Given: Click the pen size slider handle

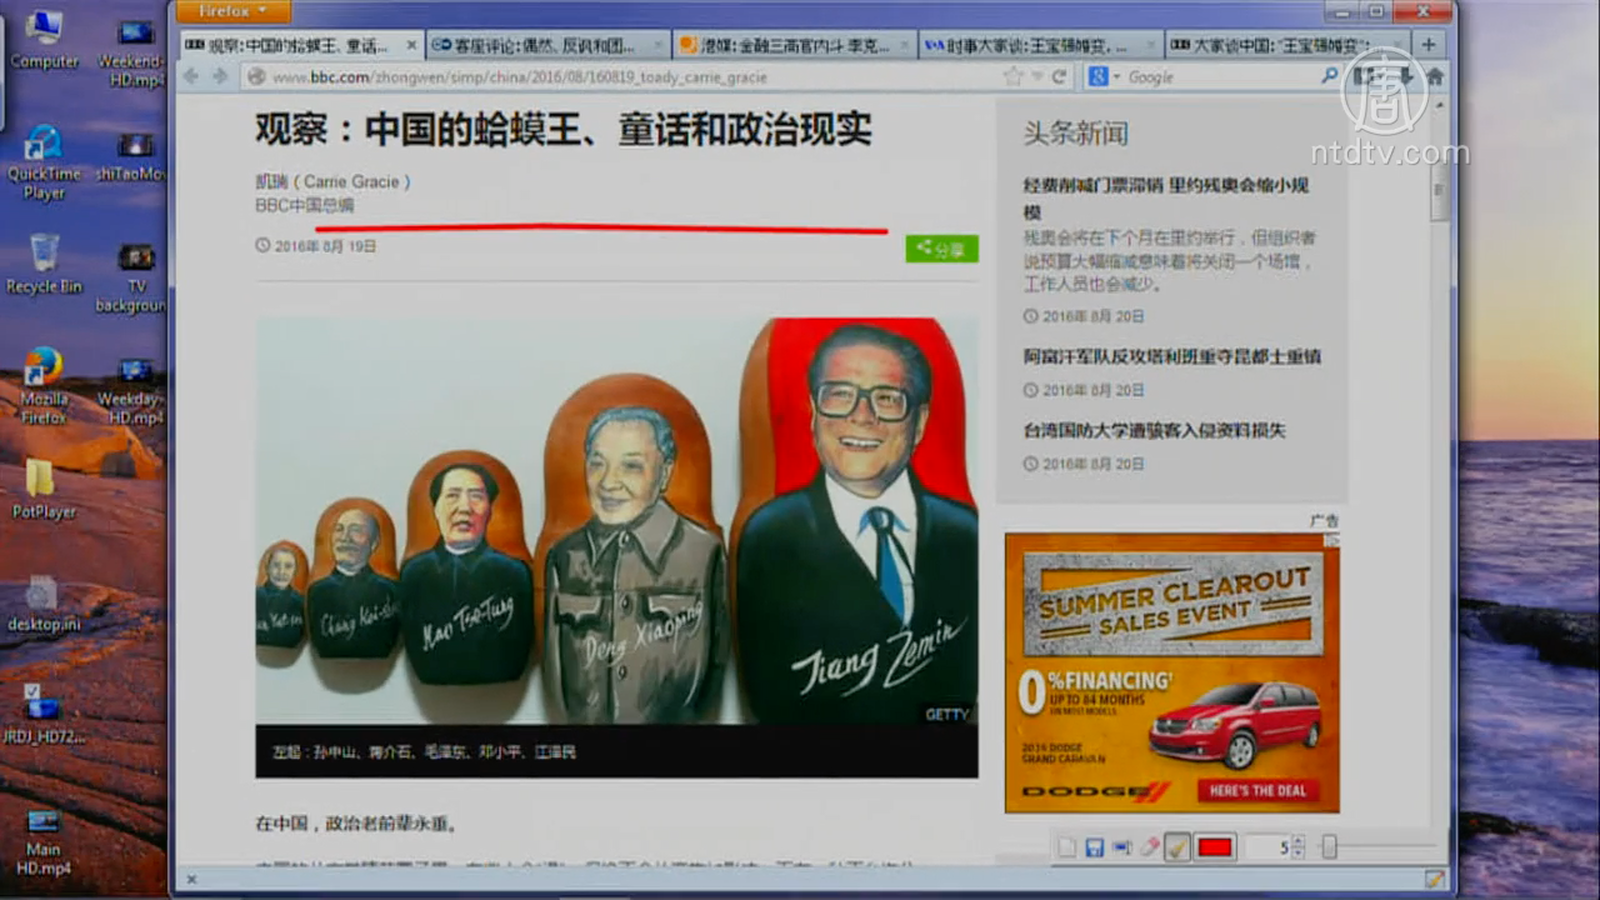Looking at the screenshot, I should coord(1329,848).
